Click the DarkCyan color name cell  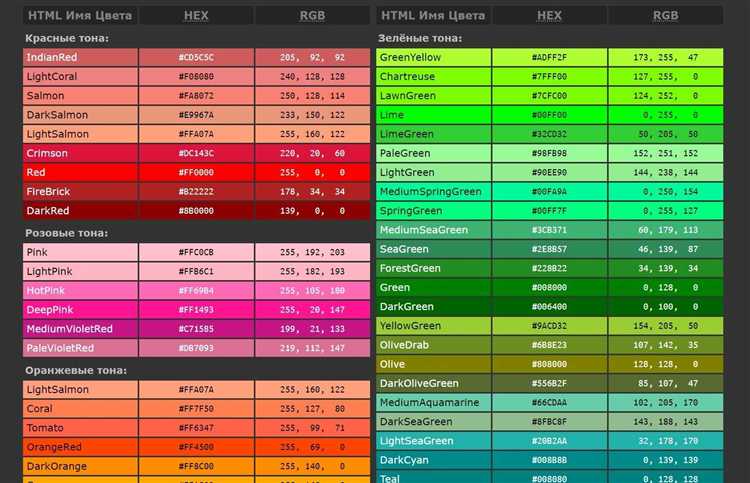(433, 460)
